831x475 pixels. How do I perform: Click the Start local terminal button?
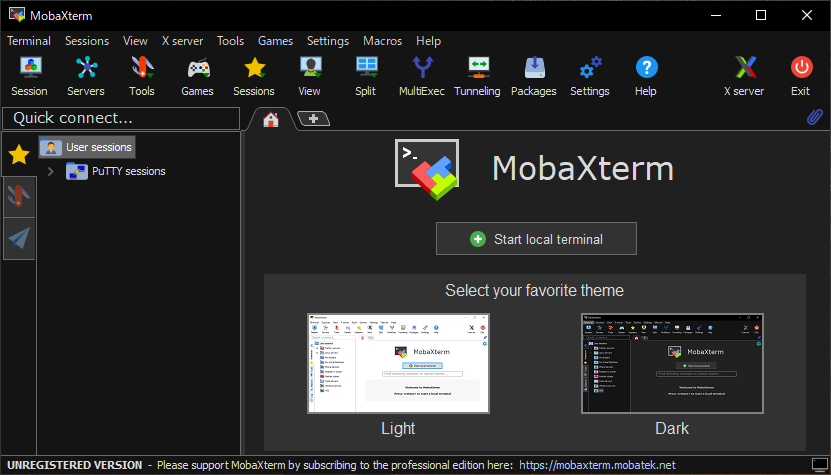536,240
